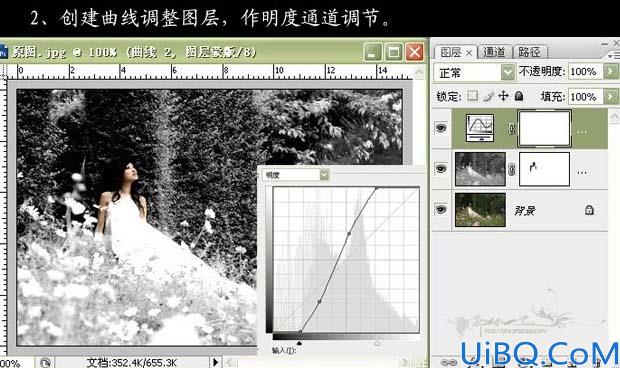Click link icon on curves layer mask
The height and width of the screenshot is (368, 620).
click(x=512, y=129)
